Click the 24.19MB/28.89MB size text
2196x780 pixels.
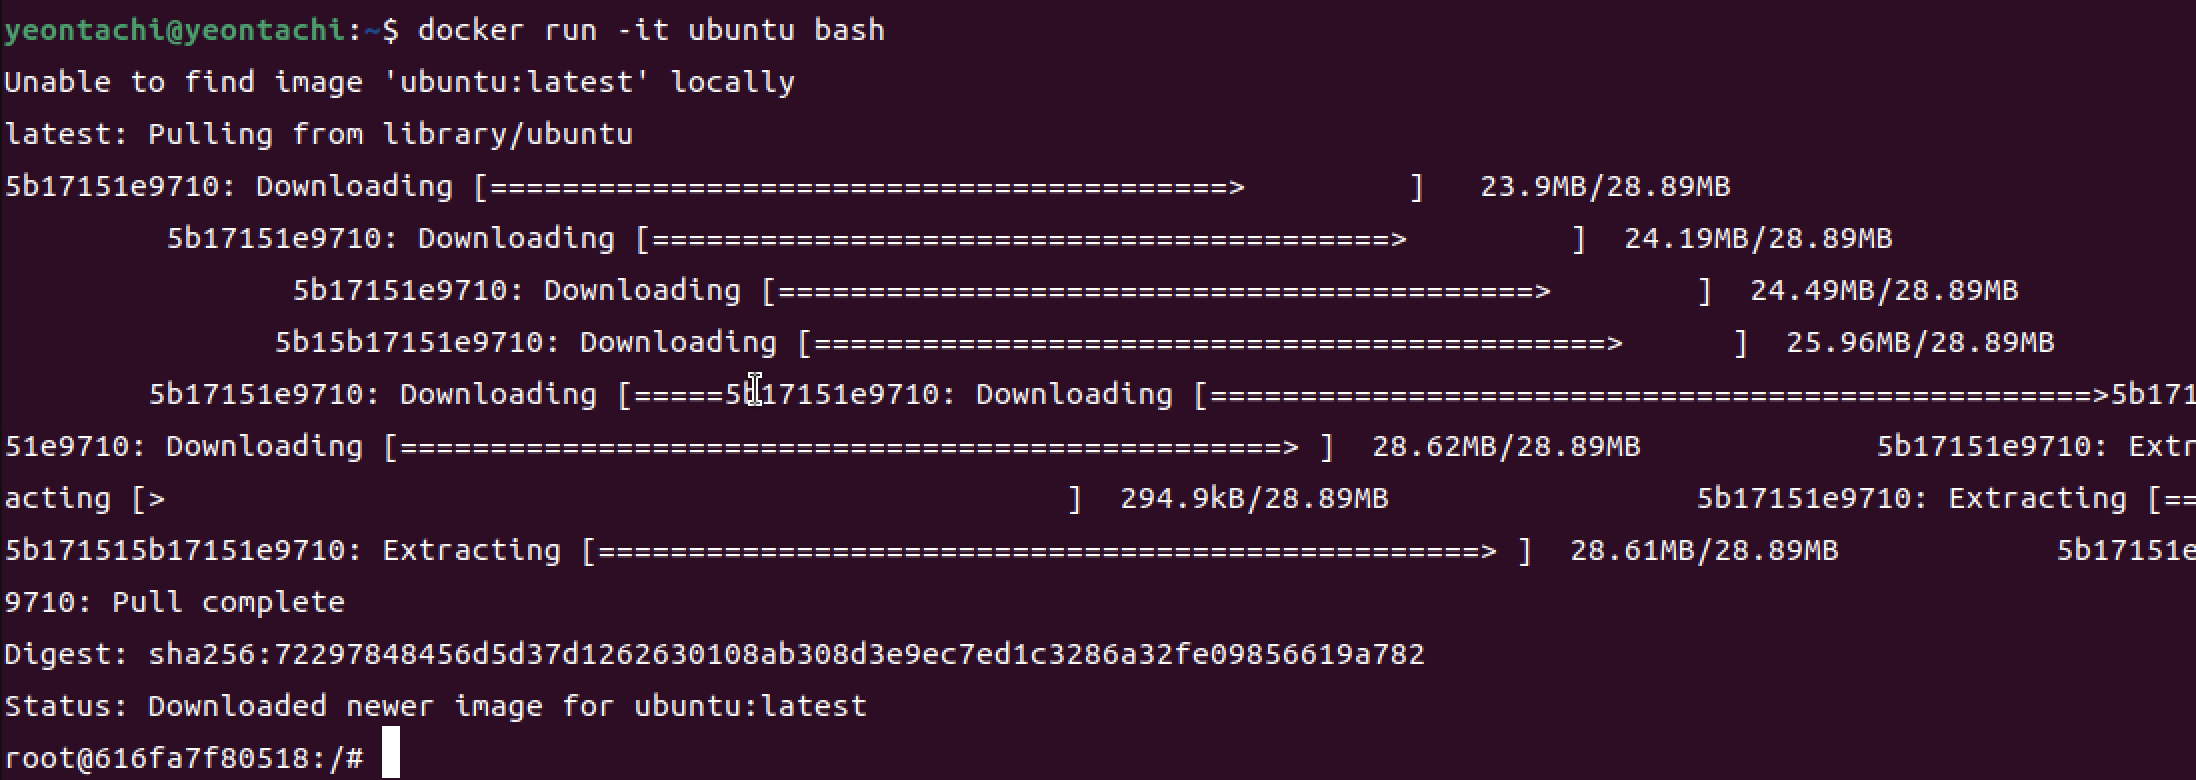click(1758, 238)
